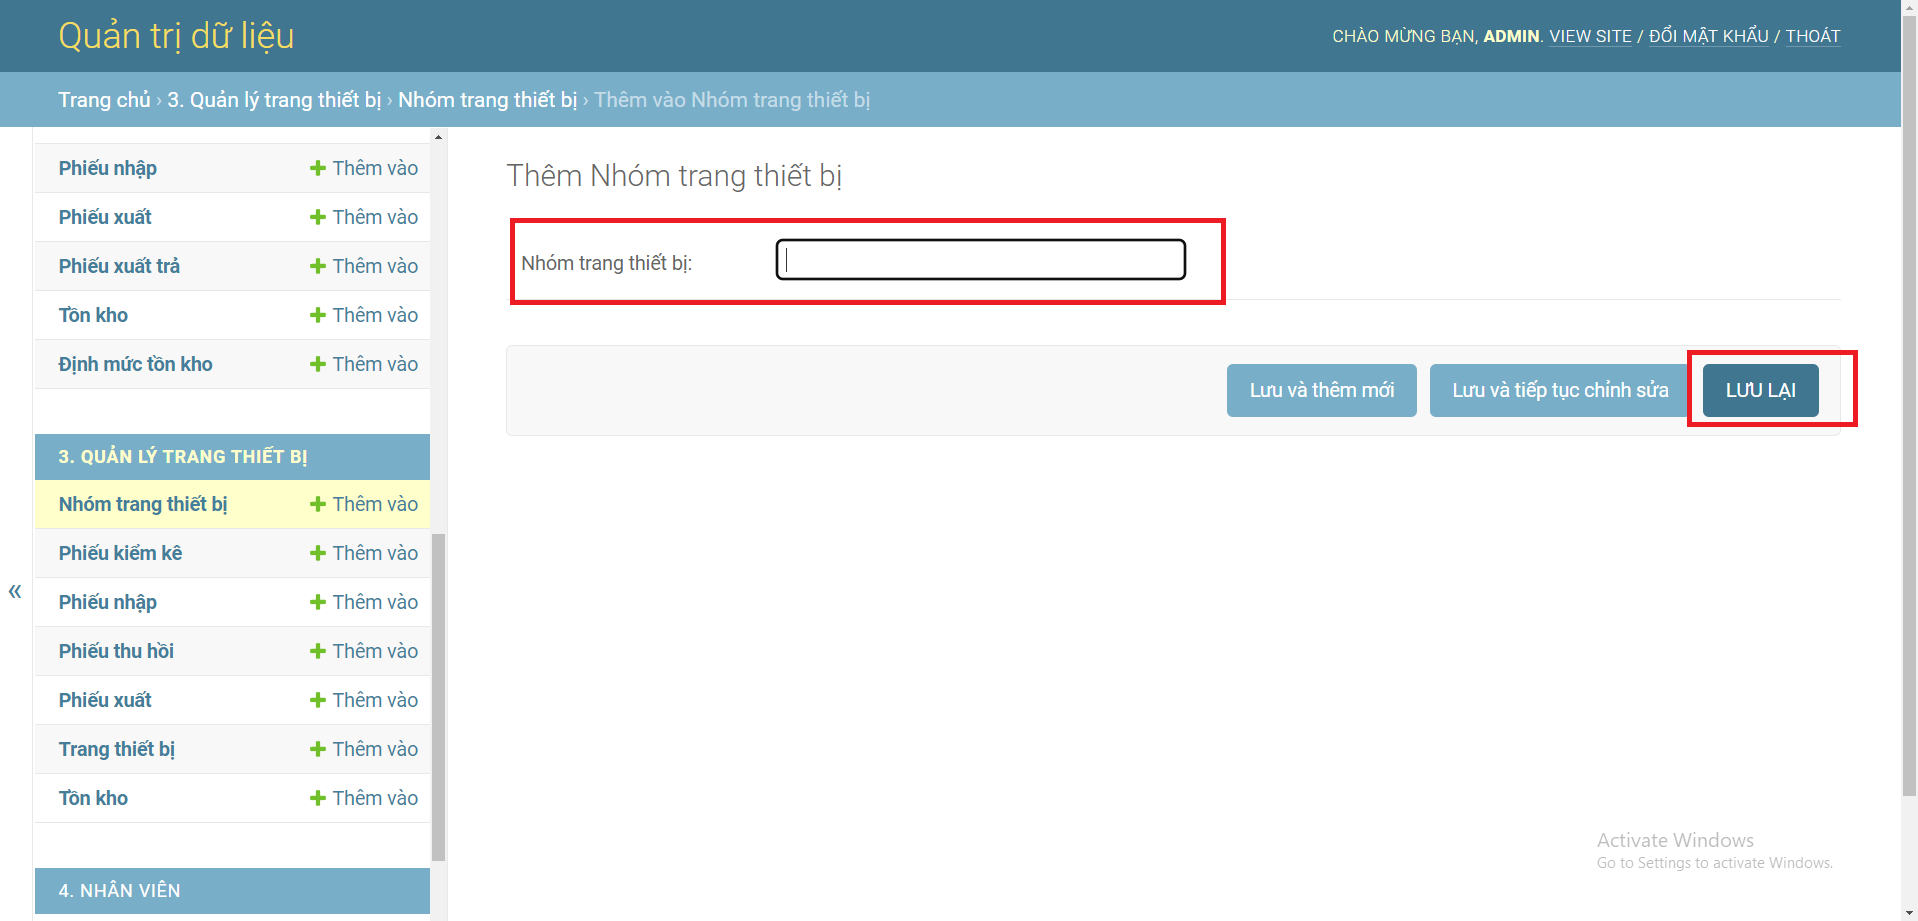Click the LƯU LẠI button
The image size is (1918, 921).
[x=1760, y=390]
